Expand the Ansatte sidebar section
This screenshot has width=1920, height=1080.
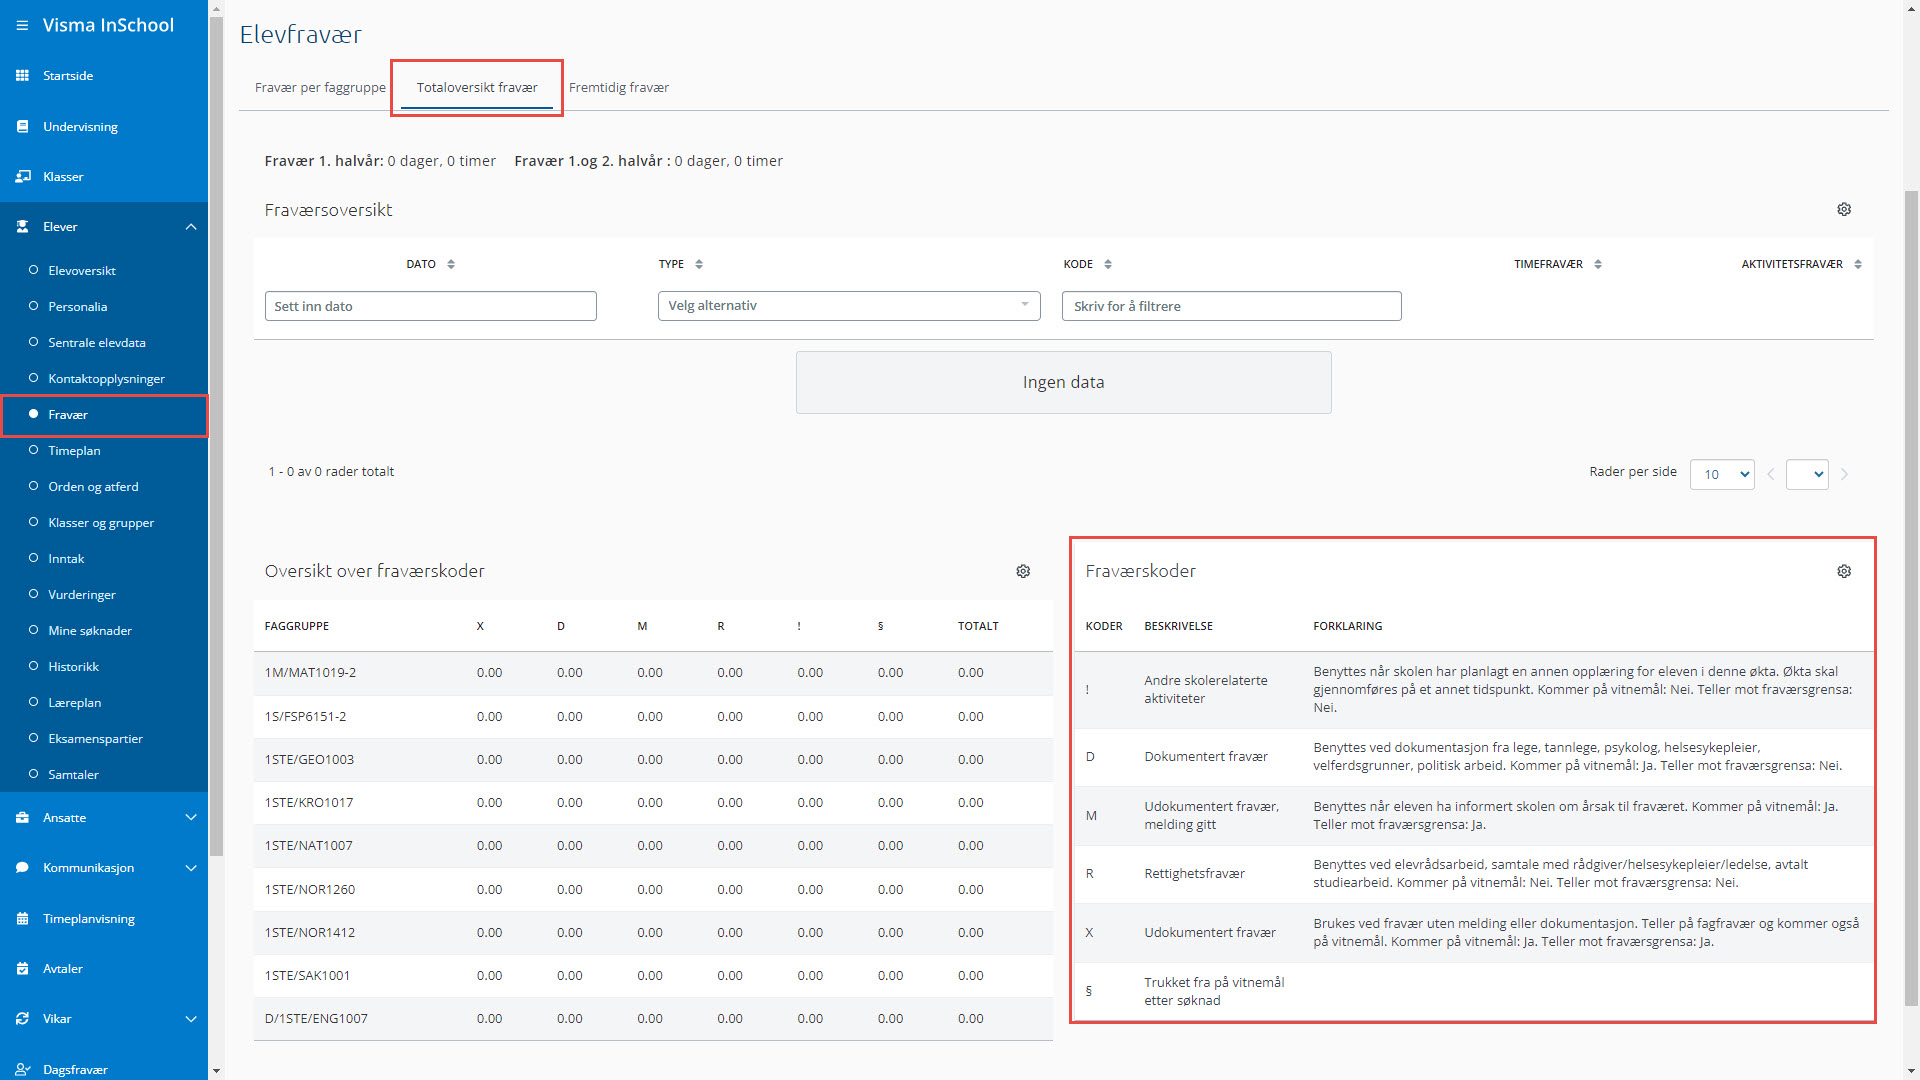(x=191, y=818)
